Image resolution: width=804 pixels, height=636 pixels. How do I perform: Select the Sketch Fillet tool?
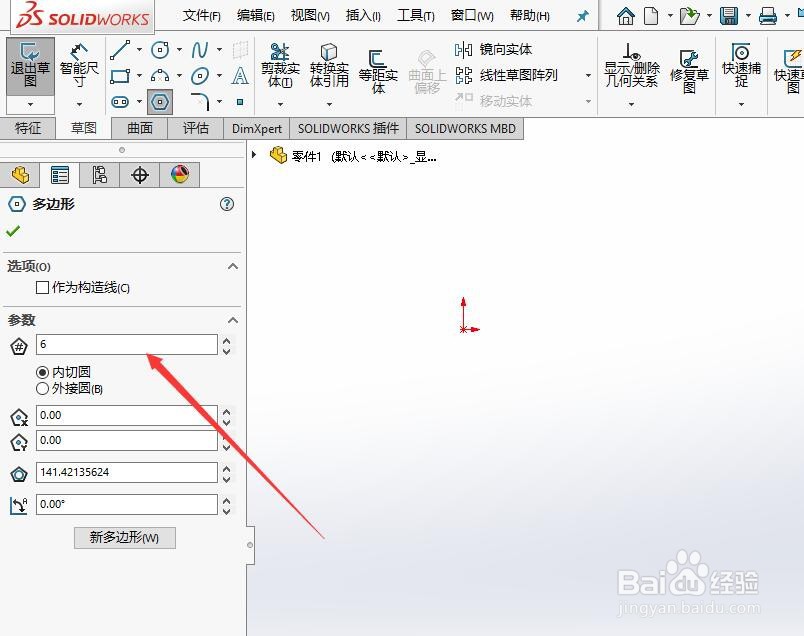click(x=199, y=102)
